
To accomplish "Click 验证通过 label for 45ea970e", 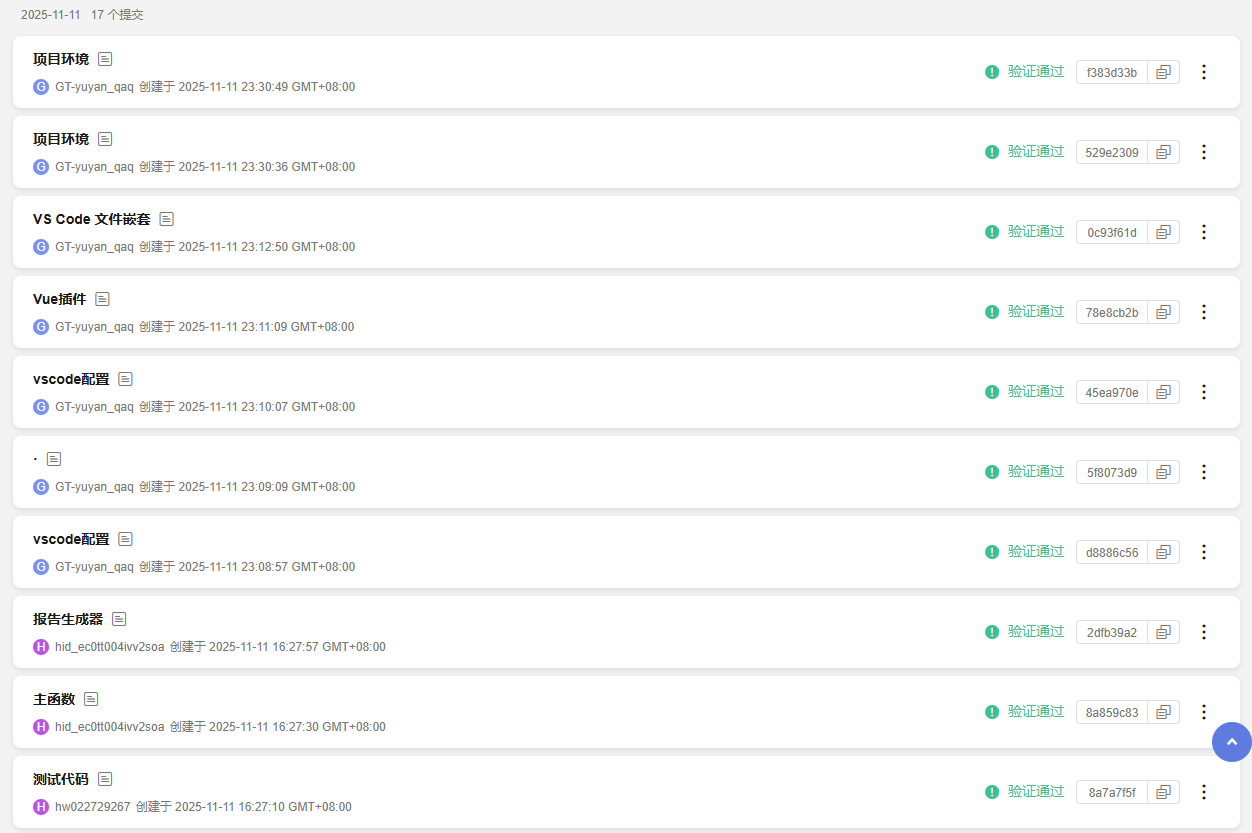I will pos(1036,392).
